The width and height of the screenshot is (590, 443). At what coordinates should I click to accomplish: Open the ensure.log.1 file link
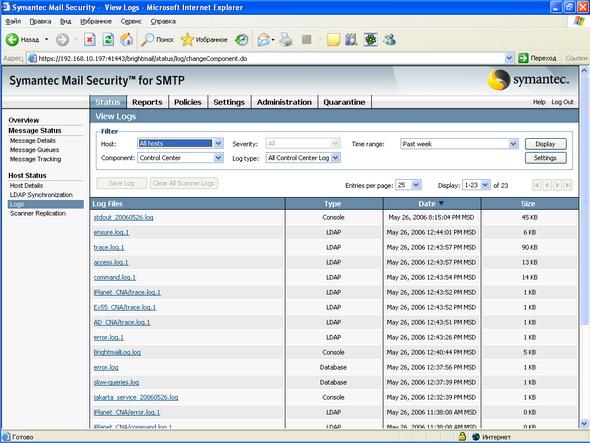coord(111,233)
